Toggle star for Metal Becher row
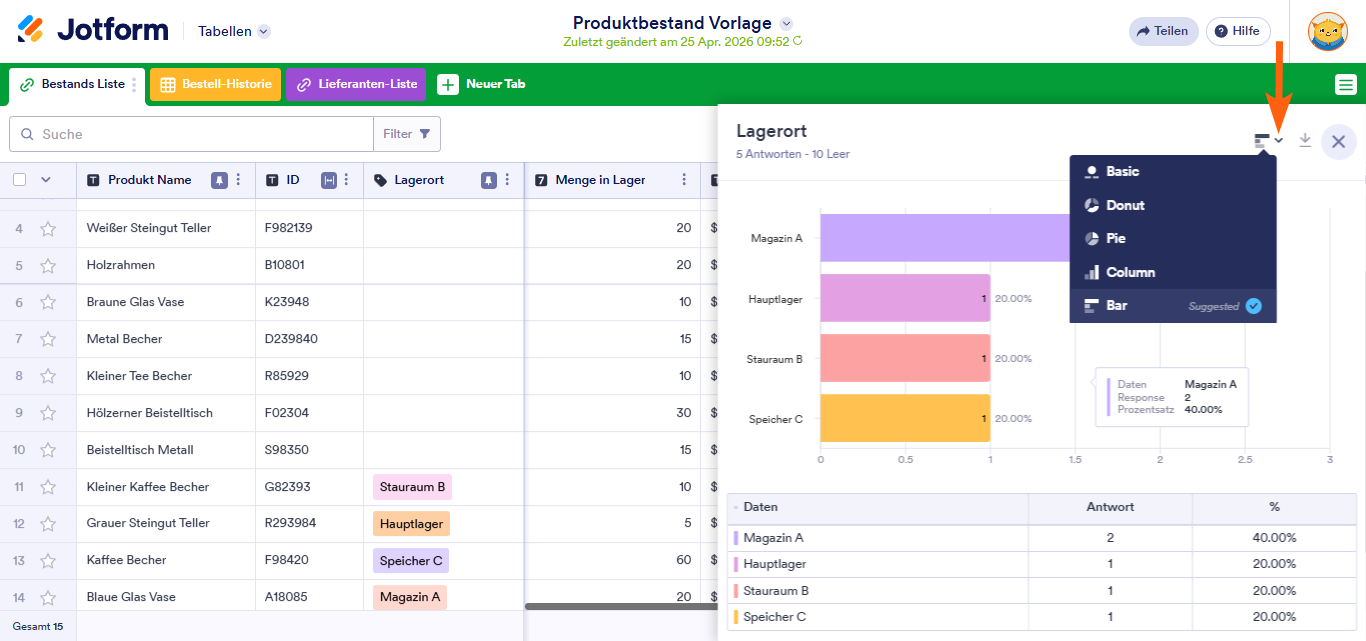 click(x=48, y=339)
